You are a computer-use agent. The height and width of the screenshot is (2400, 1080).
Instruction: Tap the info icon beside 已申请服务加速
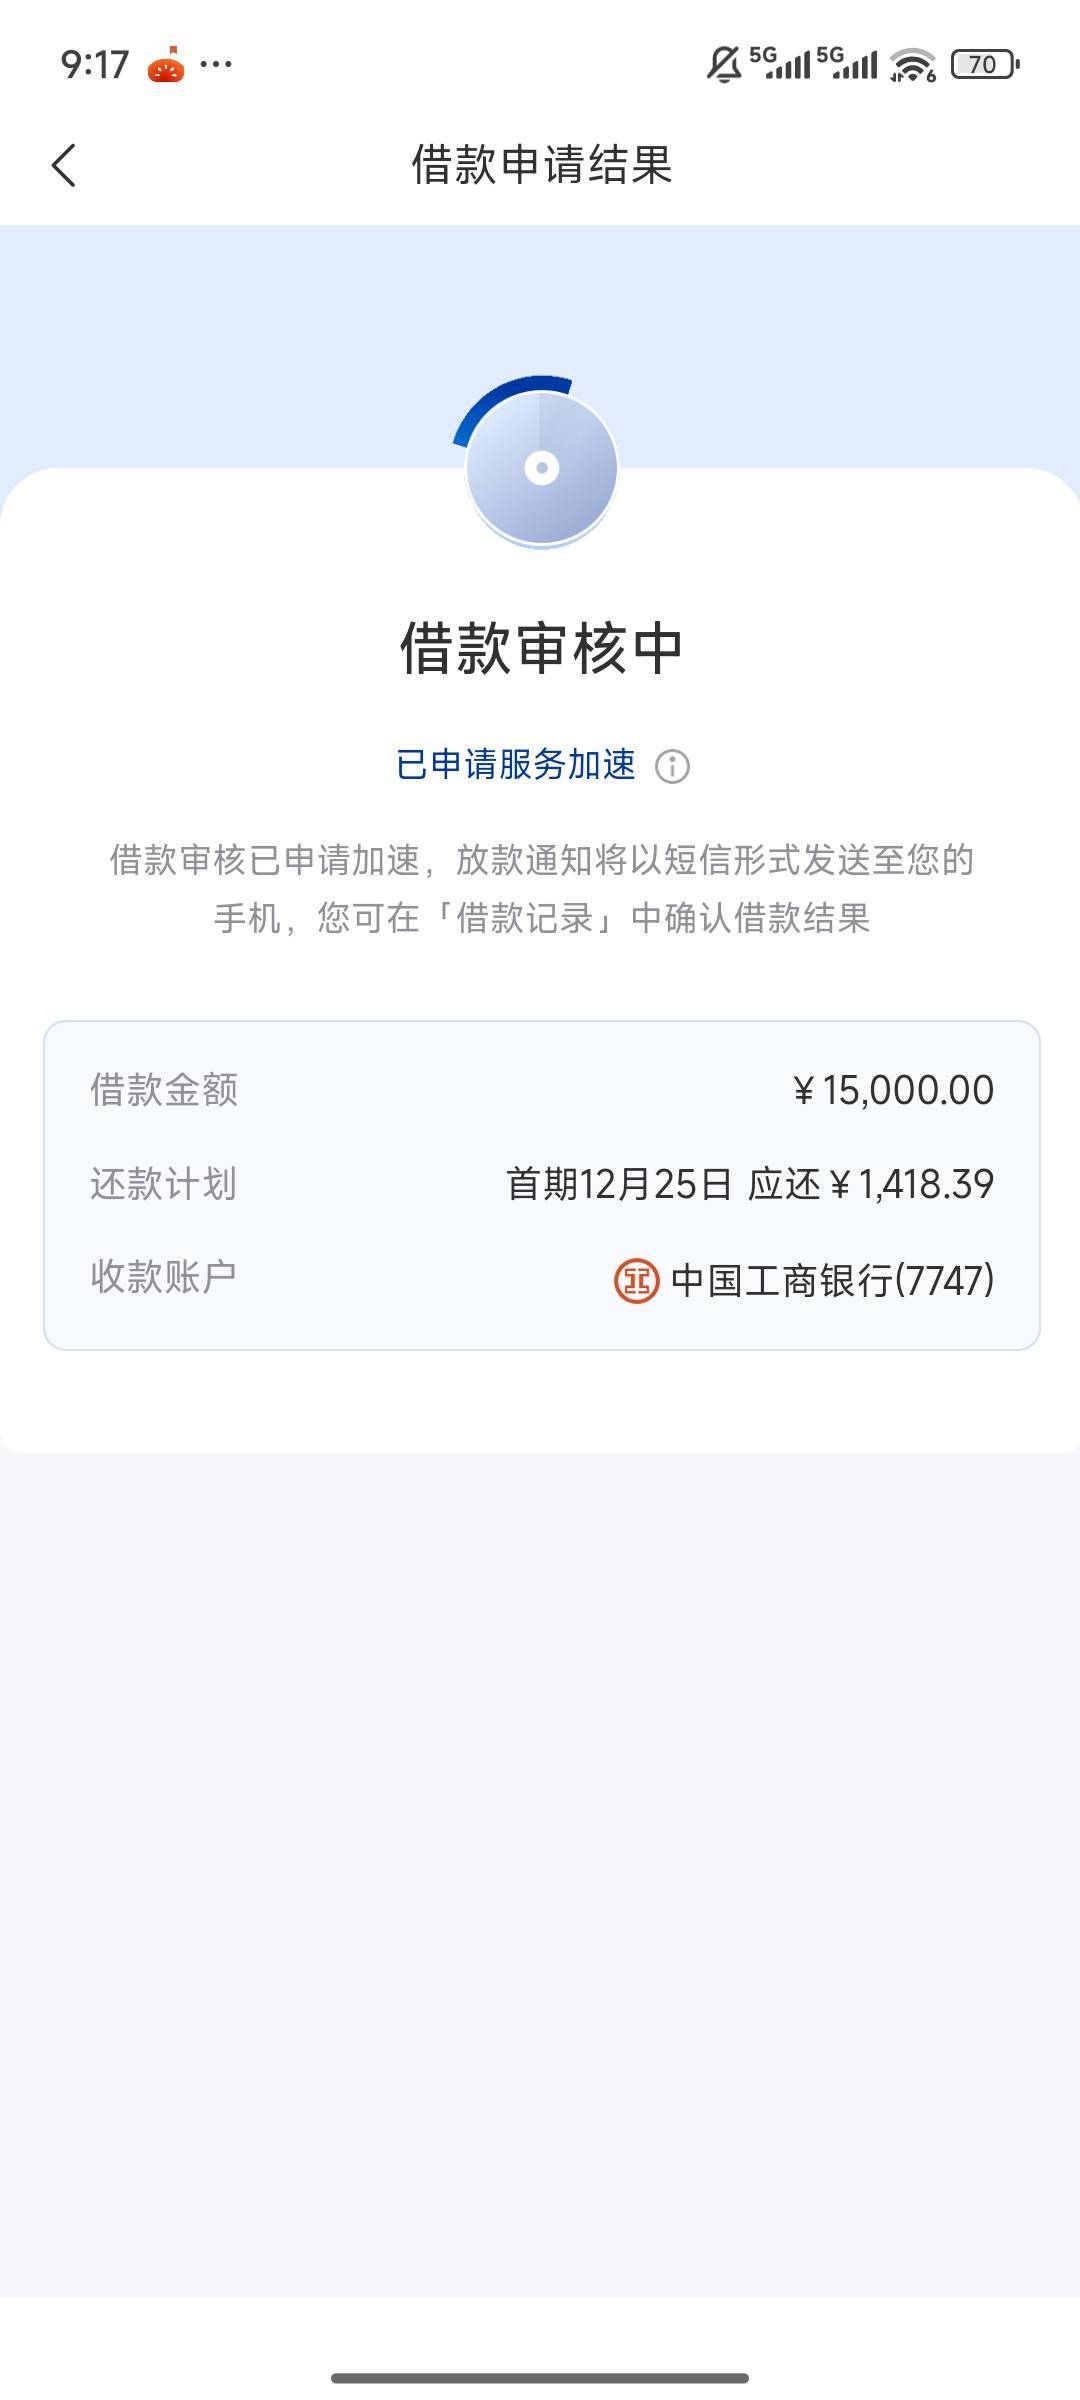pyautogui.click(x=672, y=767)
